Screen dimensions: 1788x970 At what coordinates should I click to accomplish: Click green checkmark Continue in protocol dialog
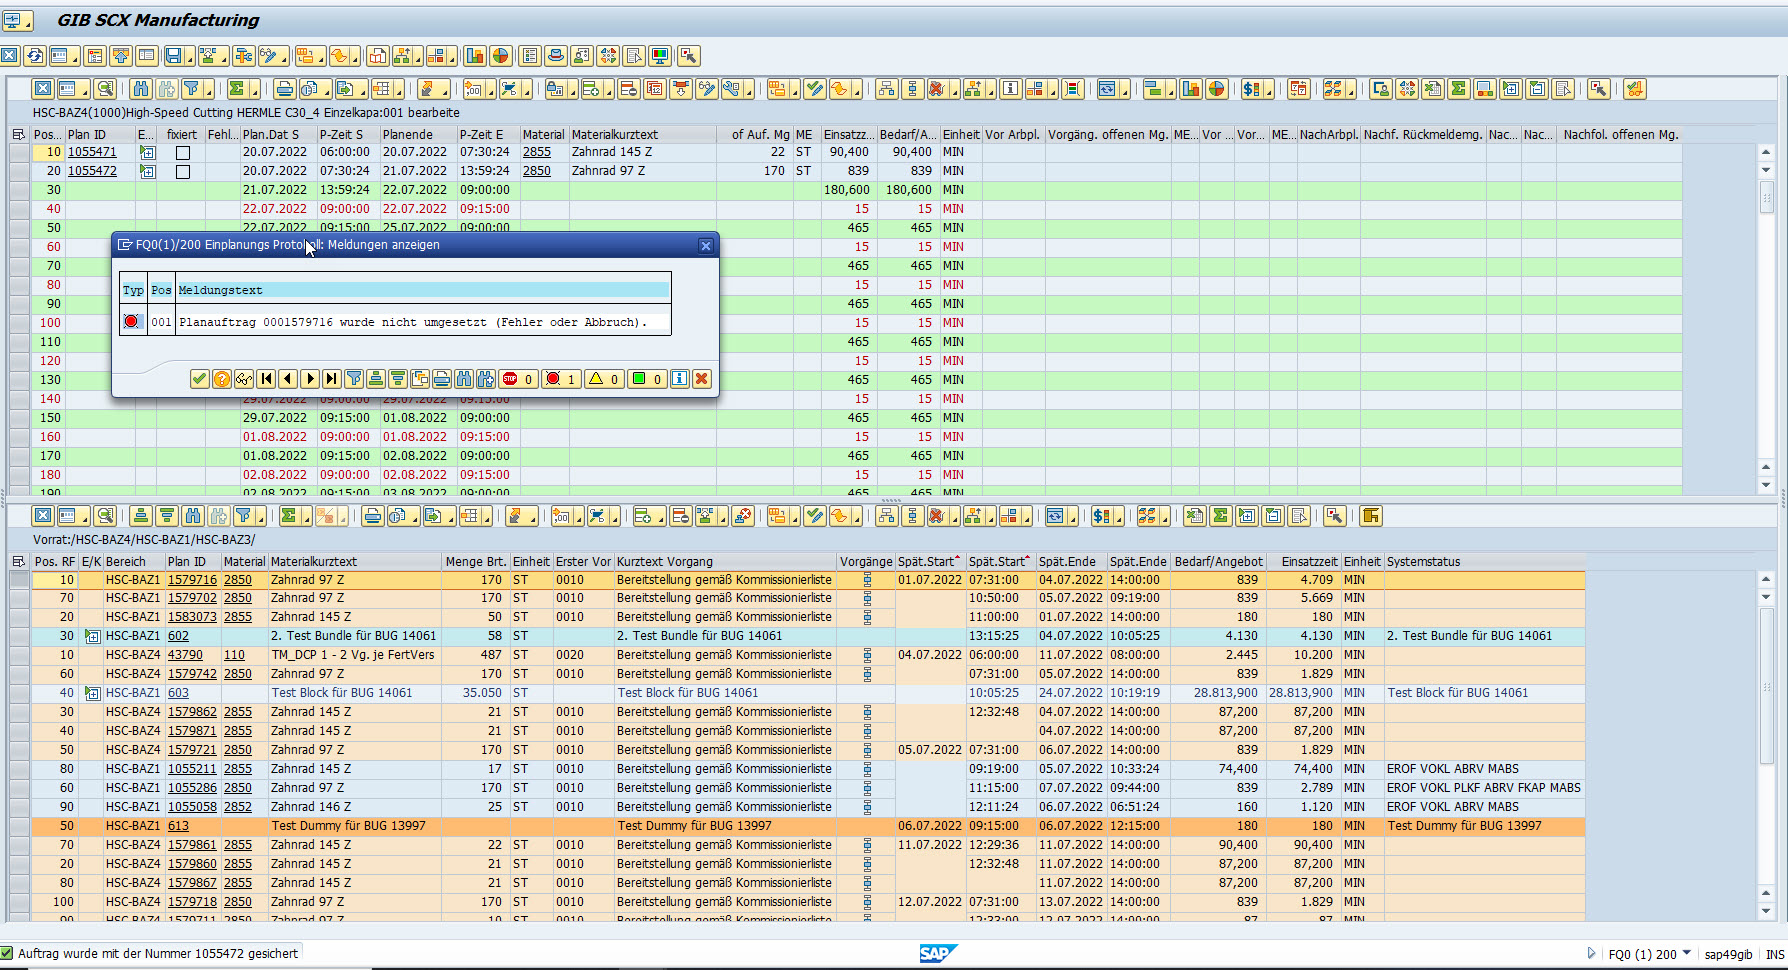(x=199, y=379)
